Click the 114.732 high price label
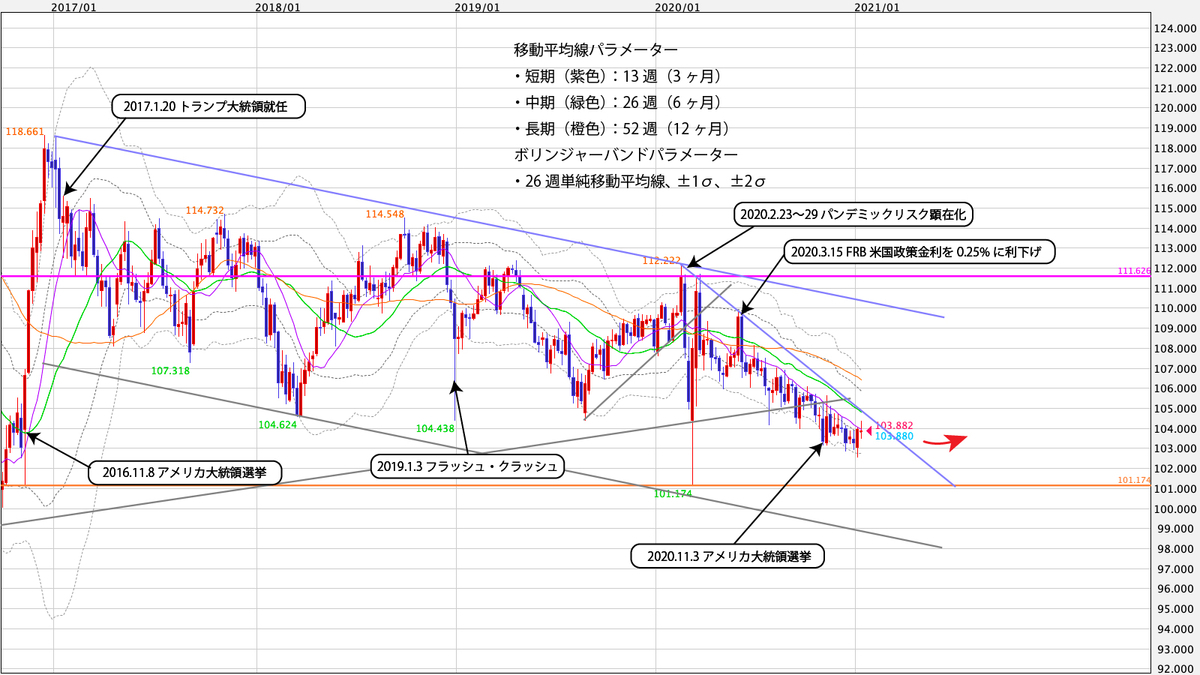 coord(204,209)
